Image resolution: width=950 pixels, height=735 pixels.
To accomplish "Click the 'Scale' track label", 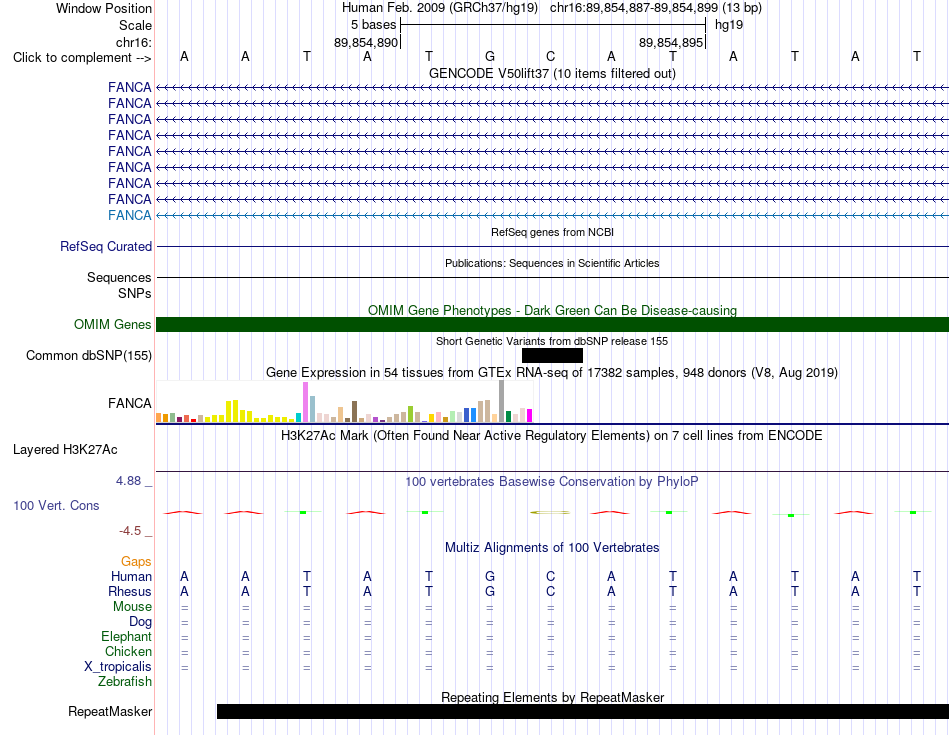I will point(135,25).
